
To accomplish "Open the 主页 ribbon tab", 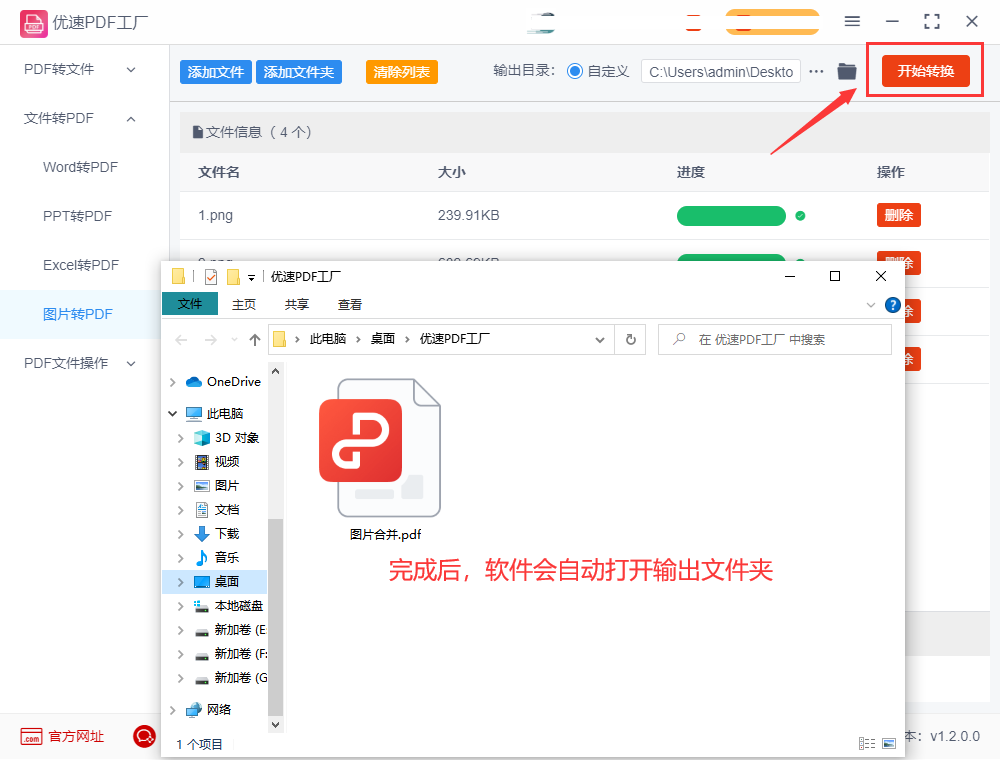I will 244,305.
